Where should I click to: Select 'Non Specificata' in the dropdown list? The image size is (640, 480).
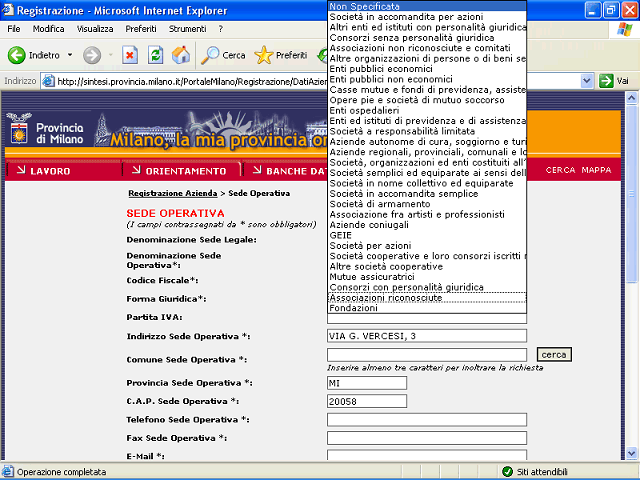(427, 6)
